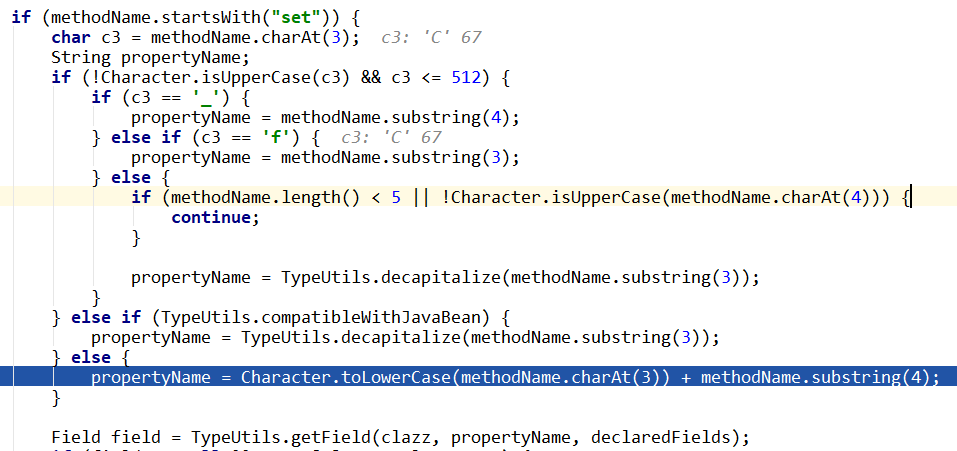957x451 pixels.
Task: Click the continue keyword
Action: (x=214, y=217)
